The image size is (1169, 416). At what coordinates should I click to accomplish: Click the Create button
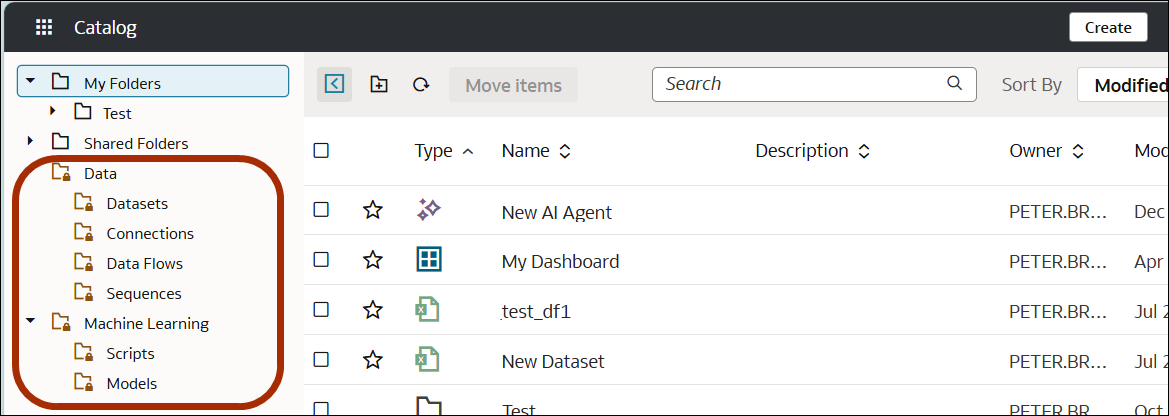[x=1107, y=28]
